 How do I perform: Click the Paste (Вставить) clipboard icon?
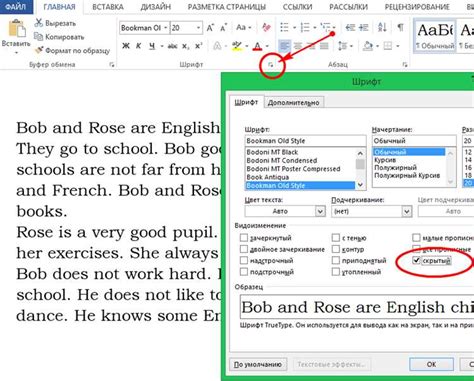(16, 28)
